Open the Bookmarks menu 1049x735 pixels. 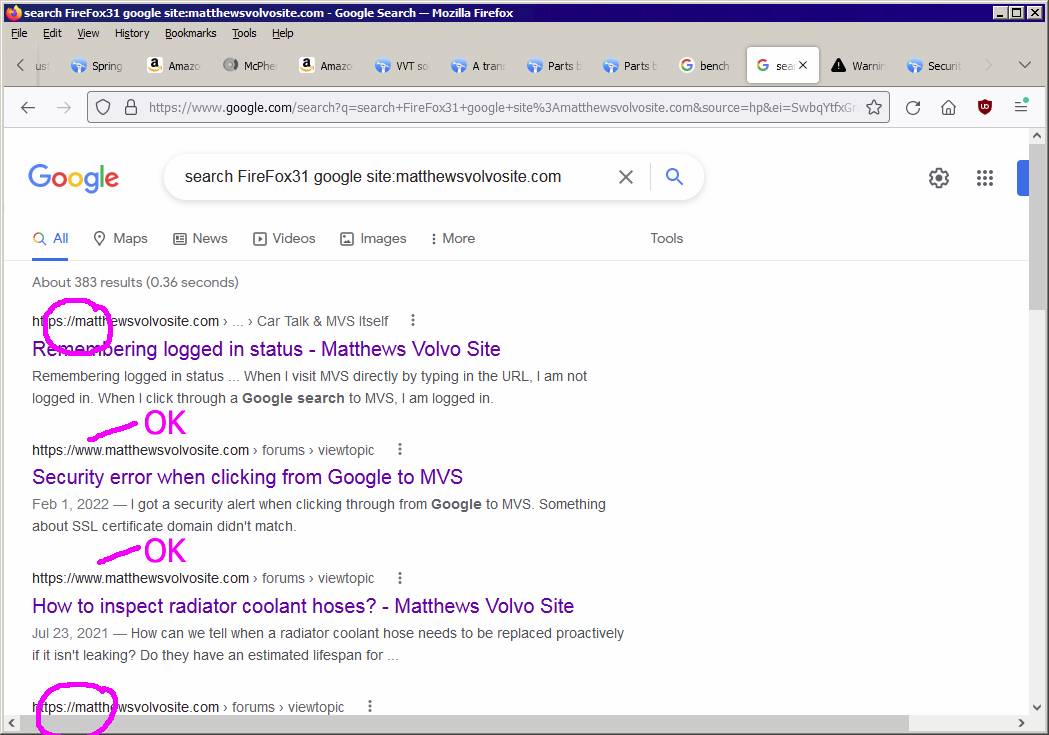[x=189, y=32]
